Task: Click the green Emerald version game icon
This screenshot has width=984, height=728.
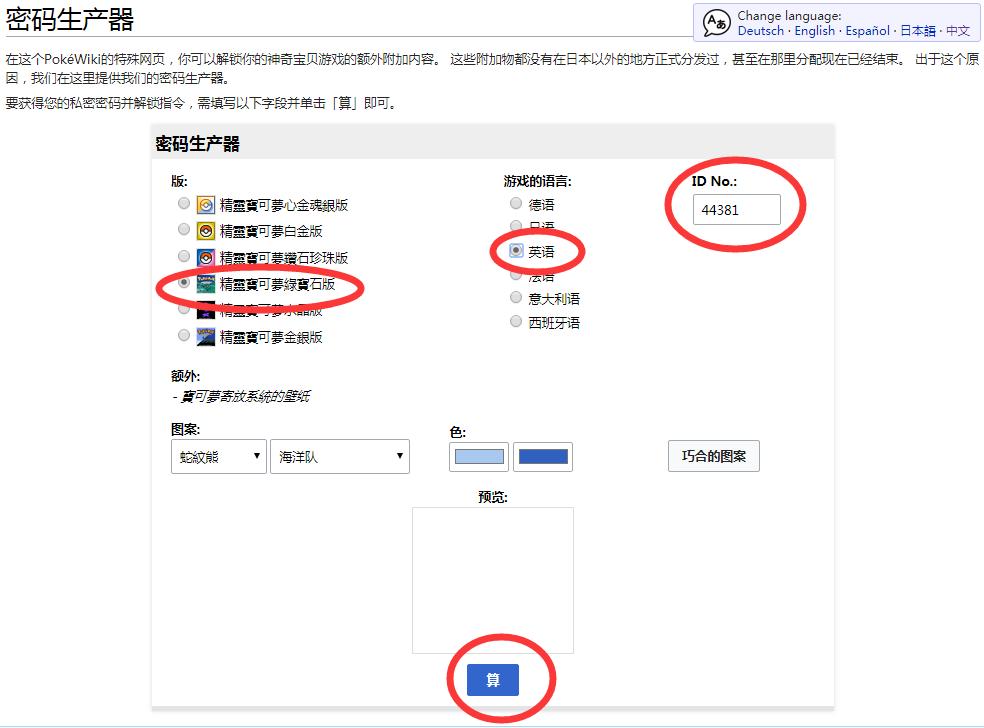Action: 204,284
